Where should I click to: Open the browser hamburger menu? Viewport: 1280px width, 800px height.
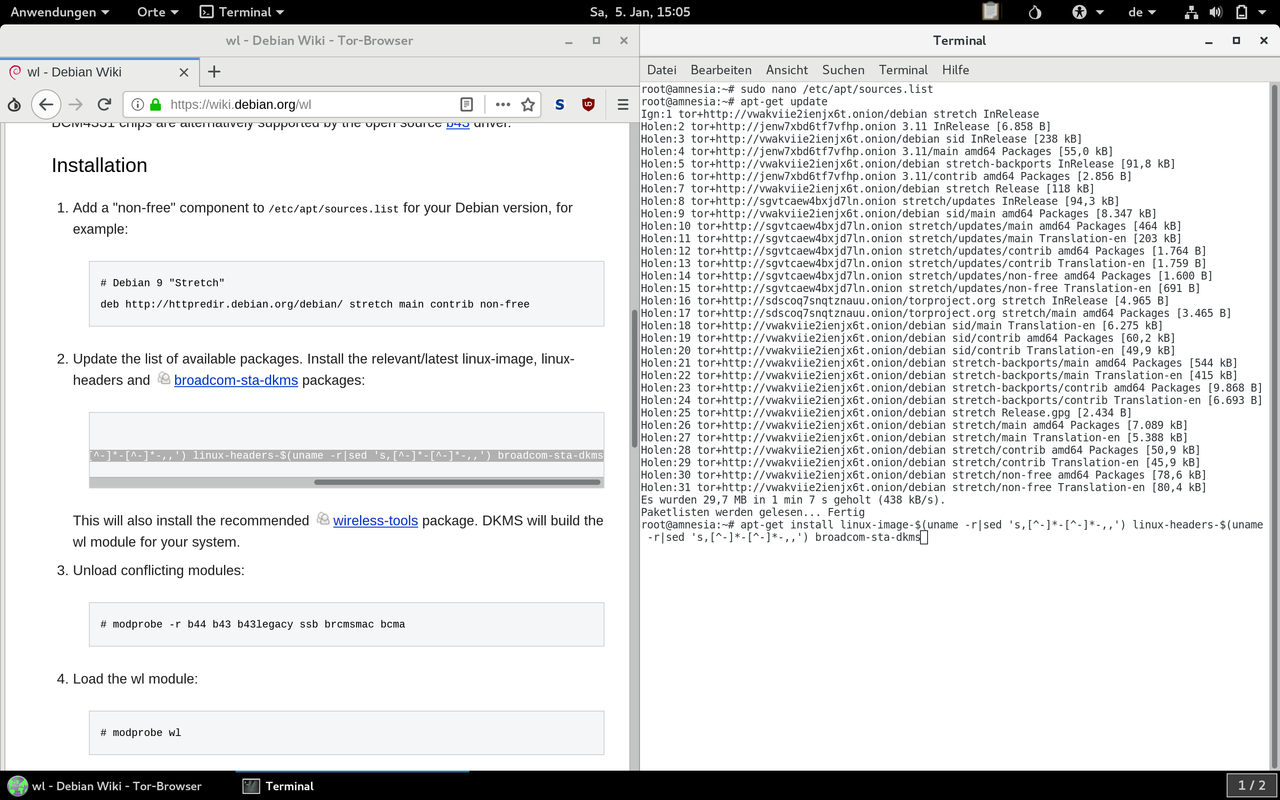coord(622,104)
